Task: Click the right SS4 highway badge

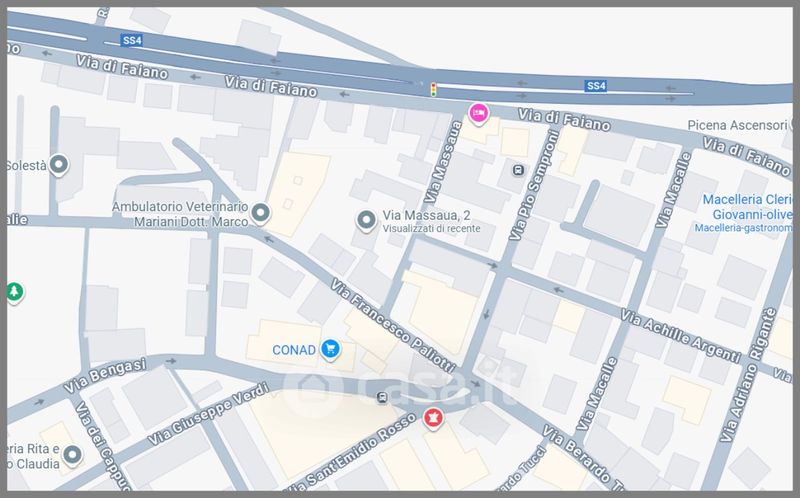Action: (596, 86)
